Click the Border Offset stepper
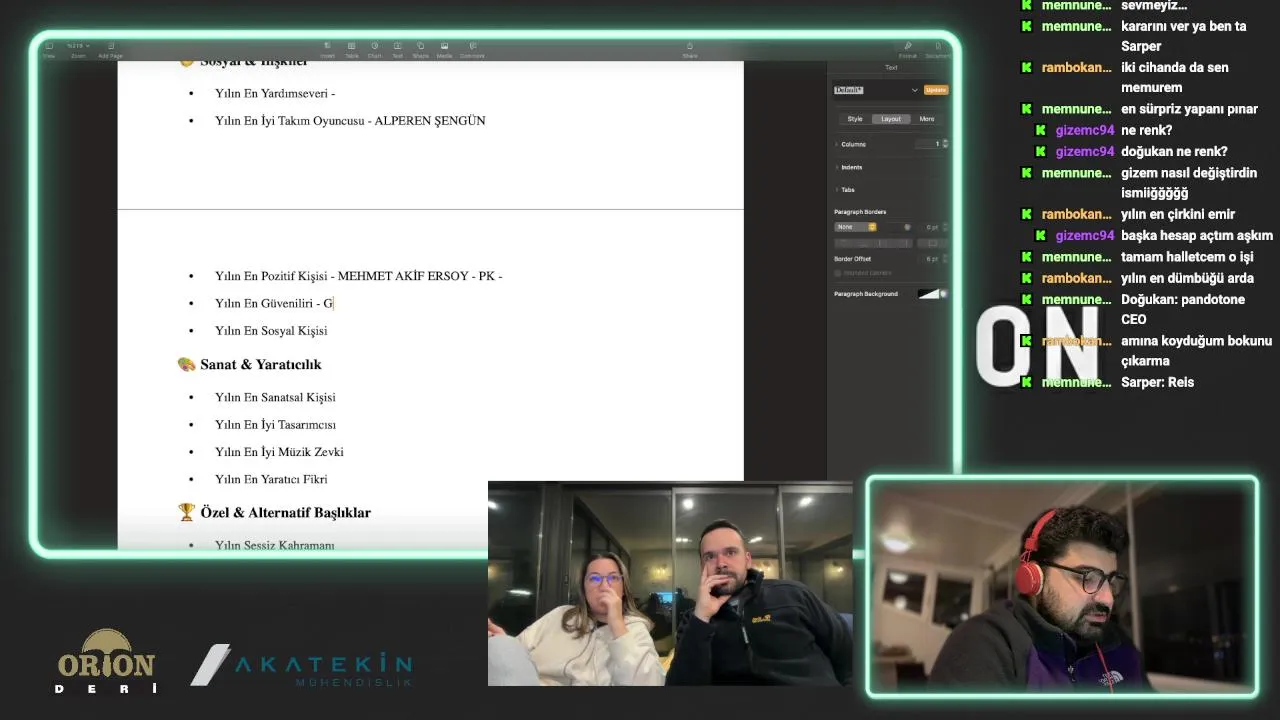Screen dimensions: 1280x720 [x=944, y=259]
